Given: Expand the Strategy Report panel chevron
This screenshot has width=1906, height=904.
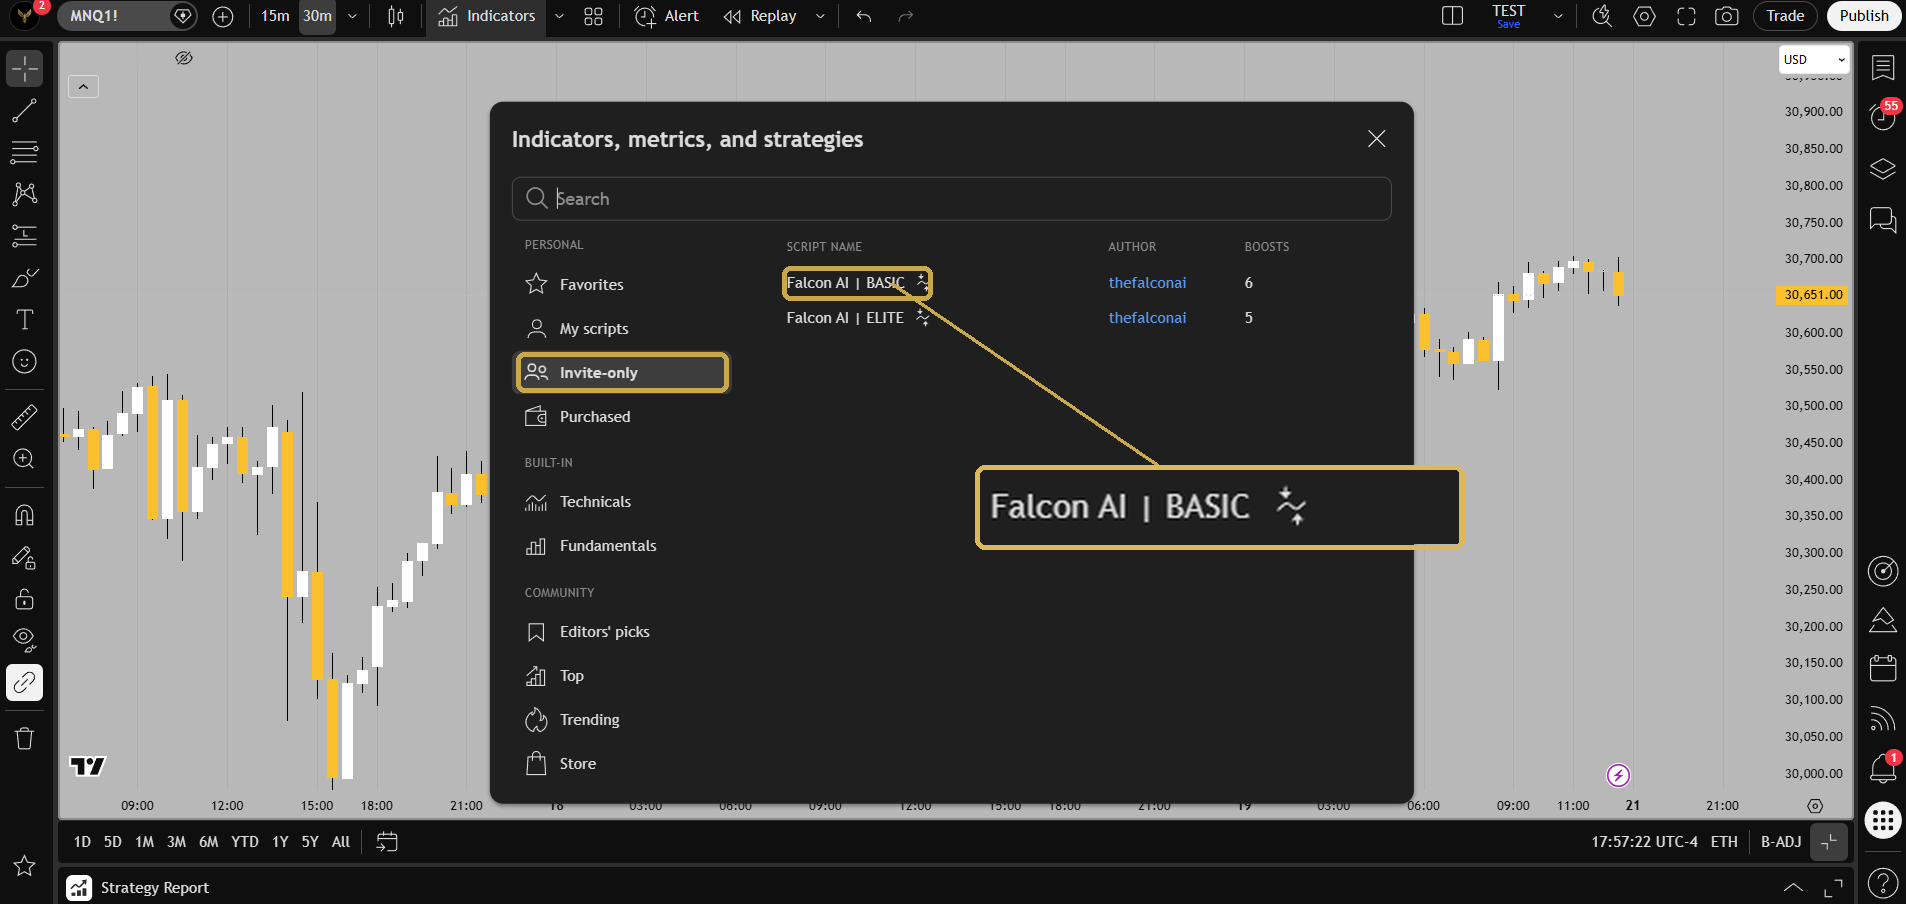Looking at the screenshot, I should pos(1794,887).
